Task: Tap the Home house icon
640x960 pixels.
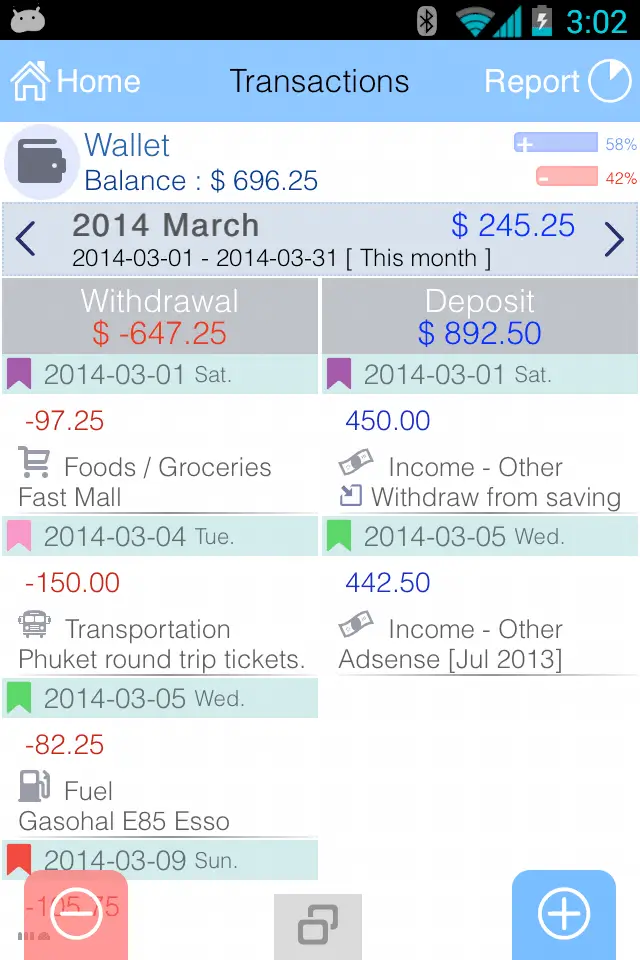Action: [30, 81]
